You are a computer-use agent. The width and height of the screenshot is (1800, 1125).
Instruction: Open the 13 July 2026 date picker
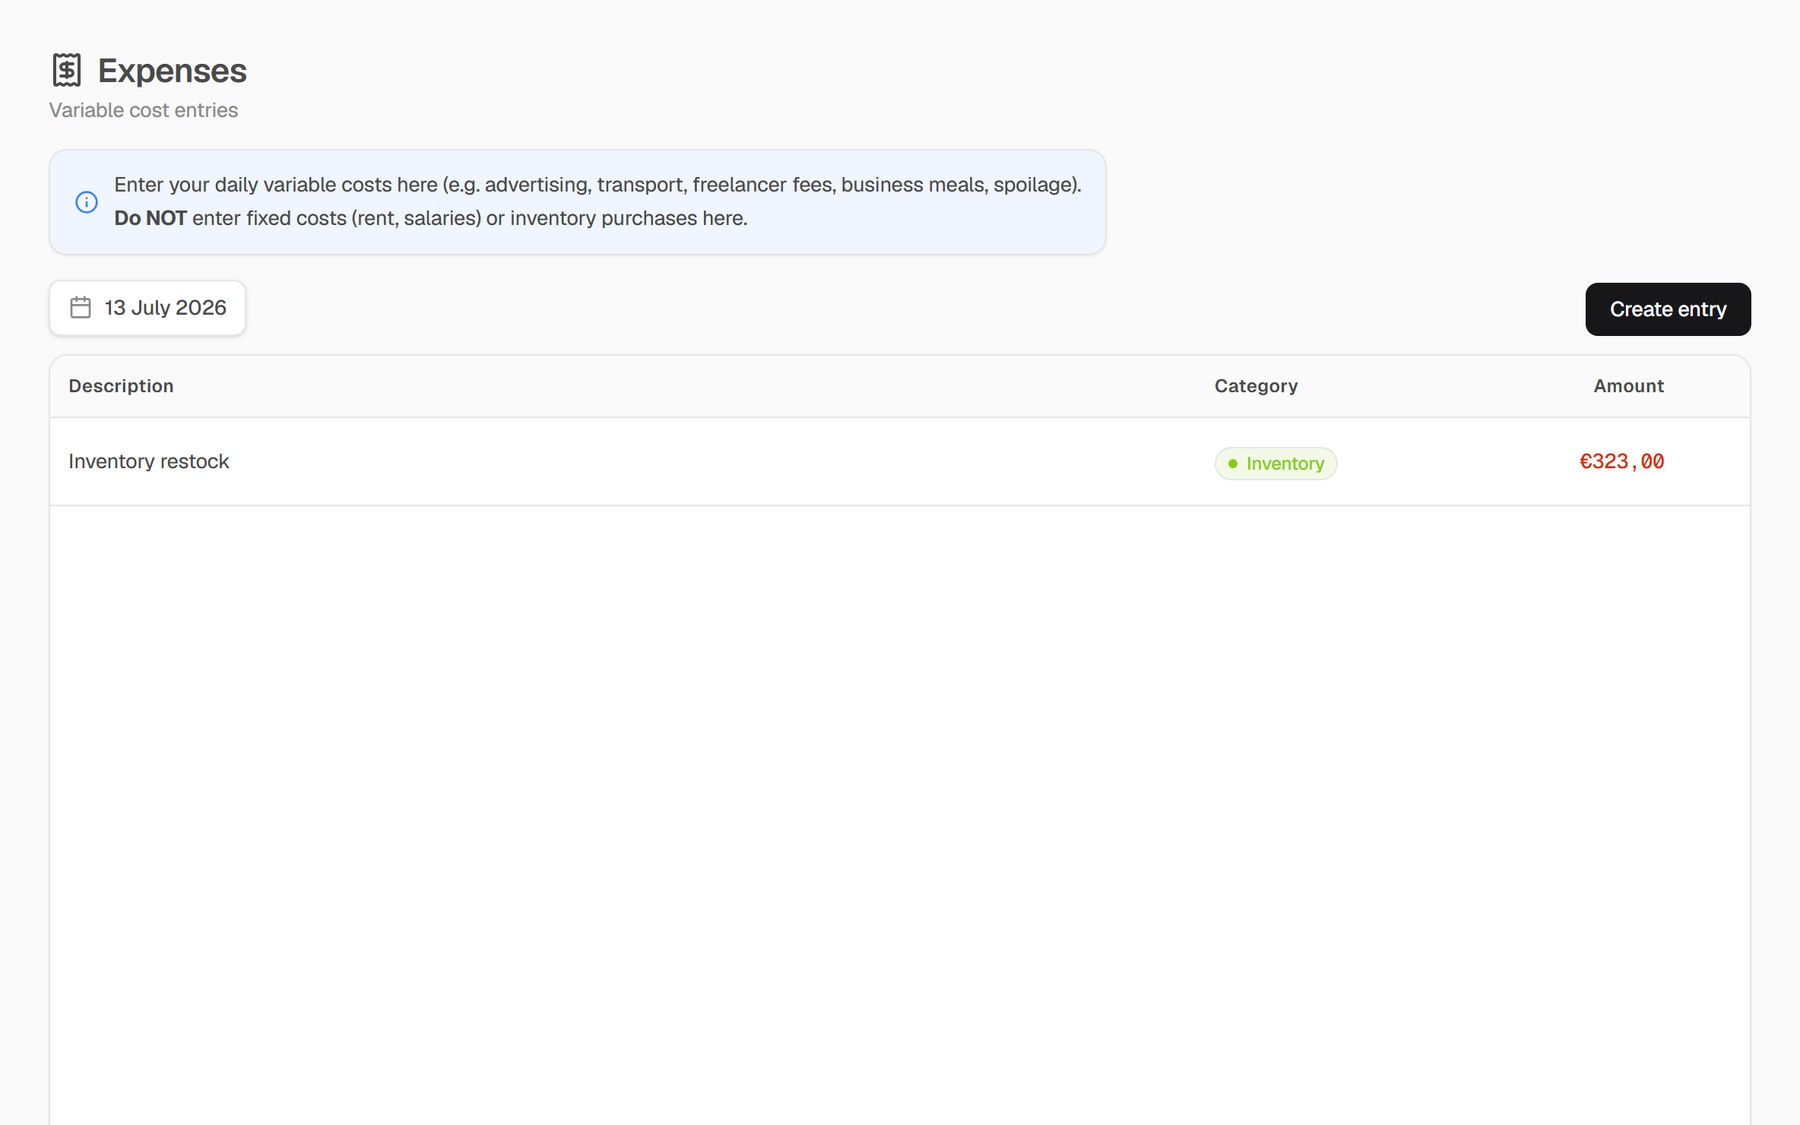[147, 308]
